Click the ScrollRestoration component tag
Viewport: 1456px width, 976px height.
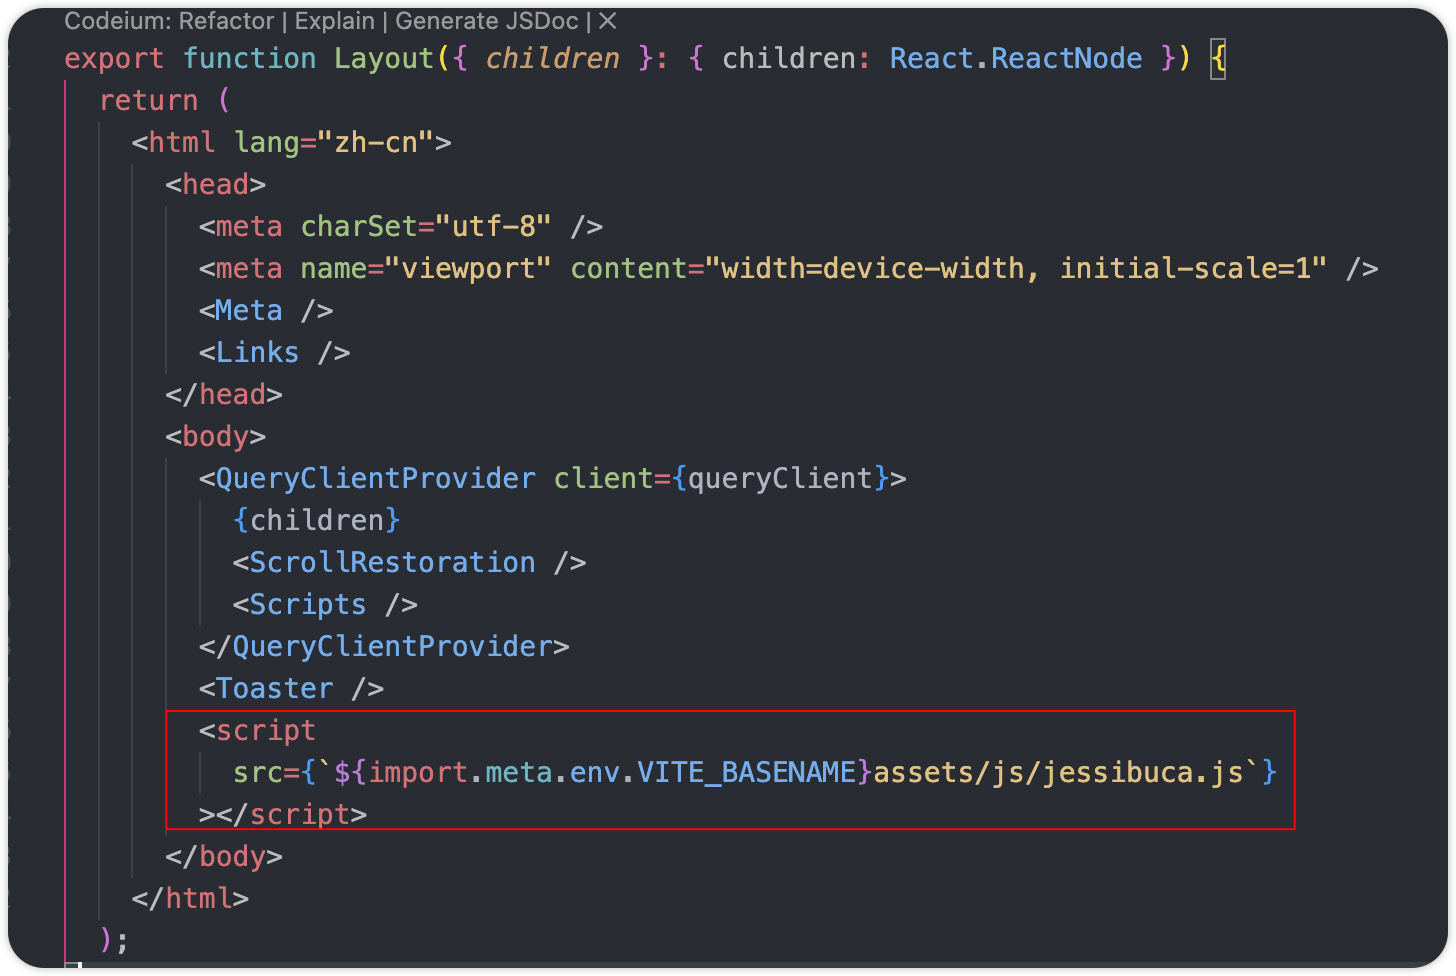pyautogui.click(x=392, y=563)
